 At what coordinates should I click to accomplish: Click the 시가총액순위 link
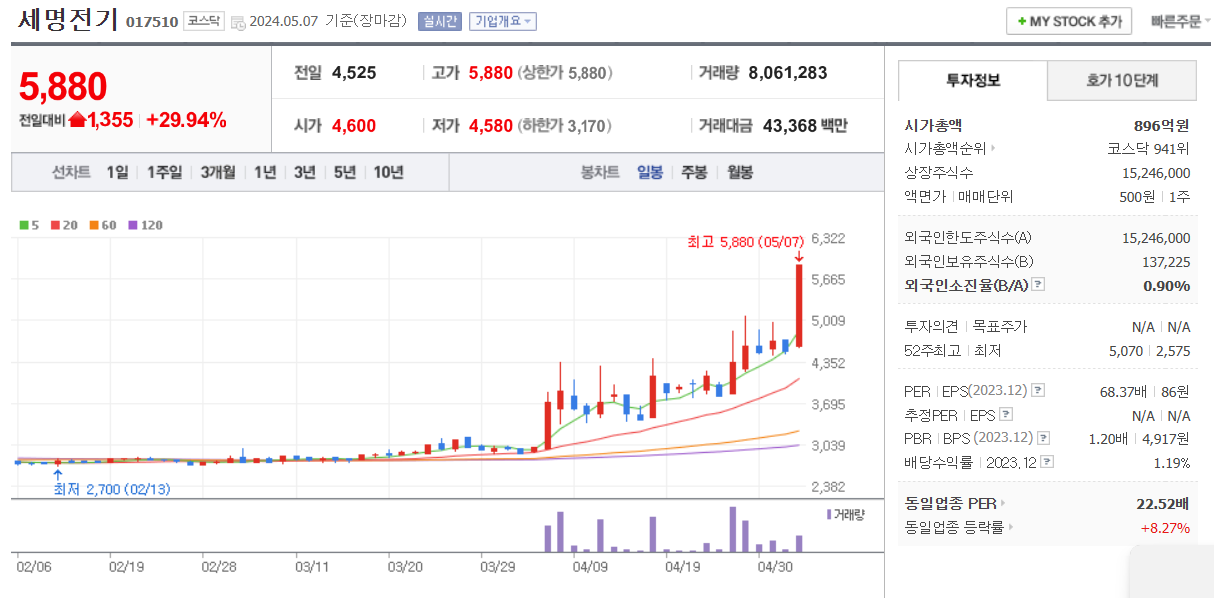tap(945, 149)
